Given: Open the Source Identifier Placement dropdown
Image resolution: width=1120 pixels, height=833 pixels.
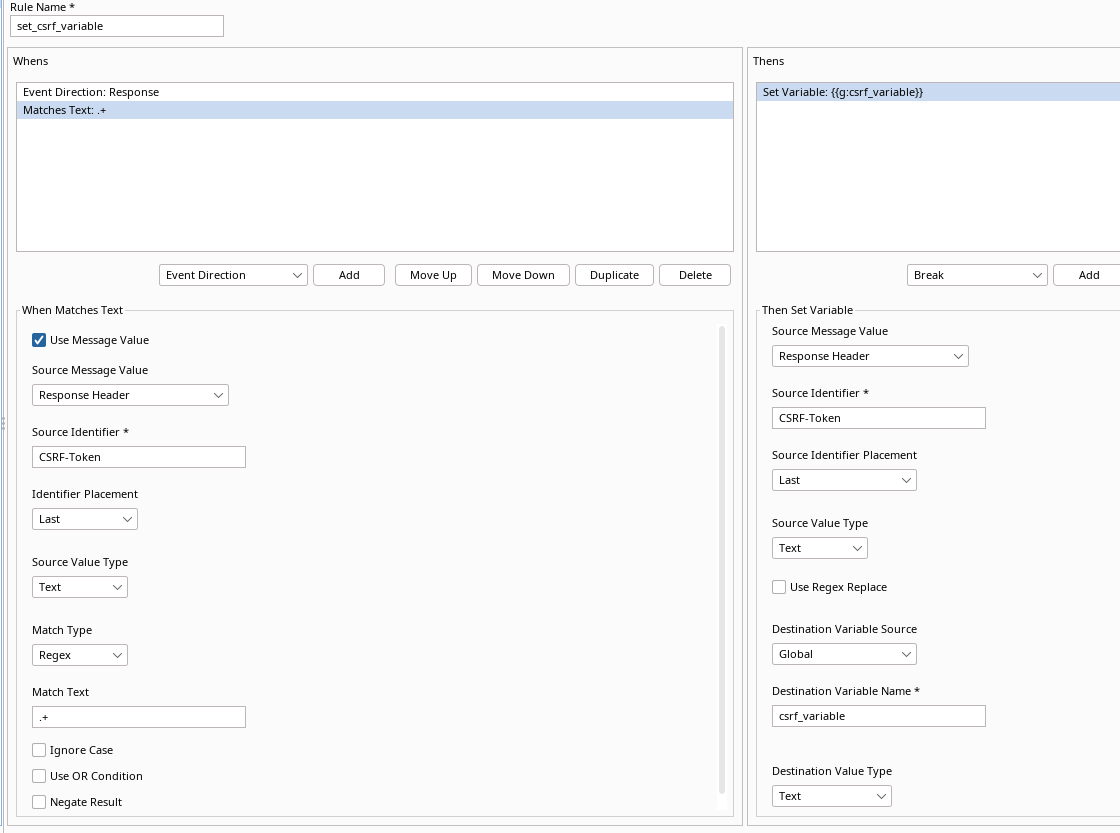Looking at the screenshot, I should (x=844, y=479).
